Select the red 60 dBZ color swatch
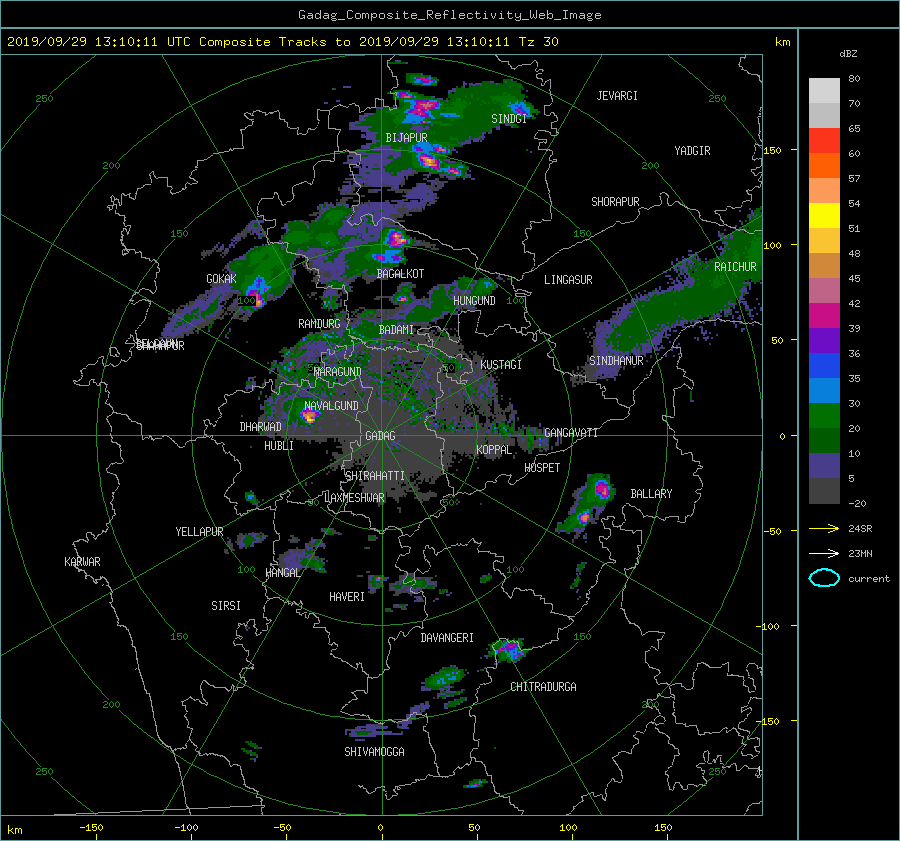Viewport: 900px width, 841px height. click(x=824, y=141)
